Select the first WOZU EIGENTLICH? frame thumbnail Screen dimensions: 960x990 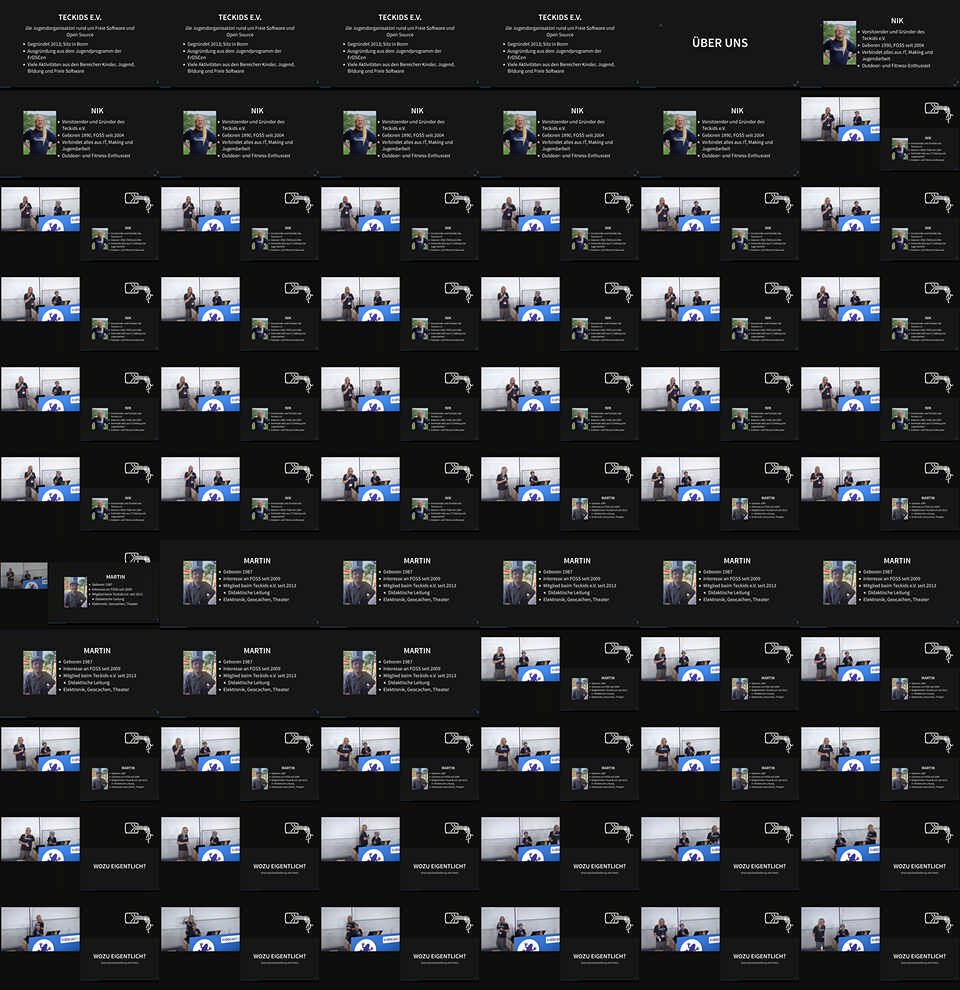coord(80,854)
